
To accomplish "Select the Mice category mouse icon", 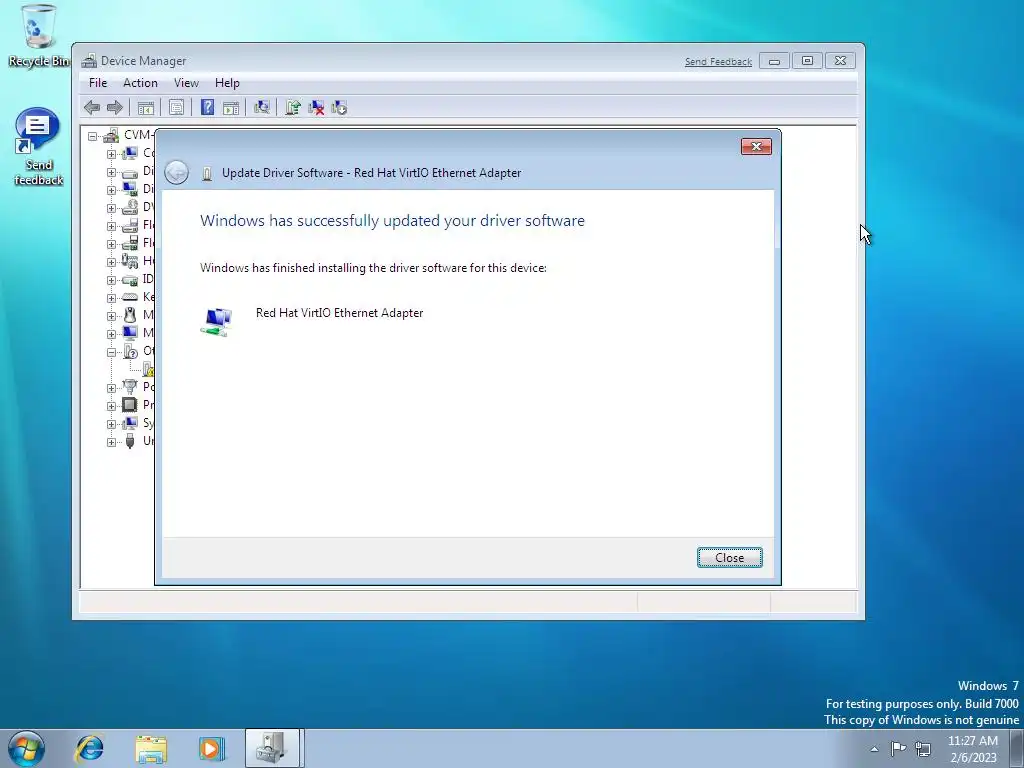I will click(130, 315).
